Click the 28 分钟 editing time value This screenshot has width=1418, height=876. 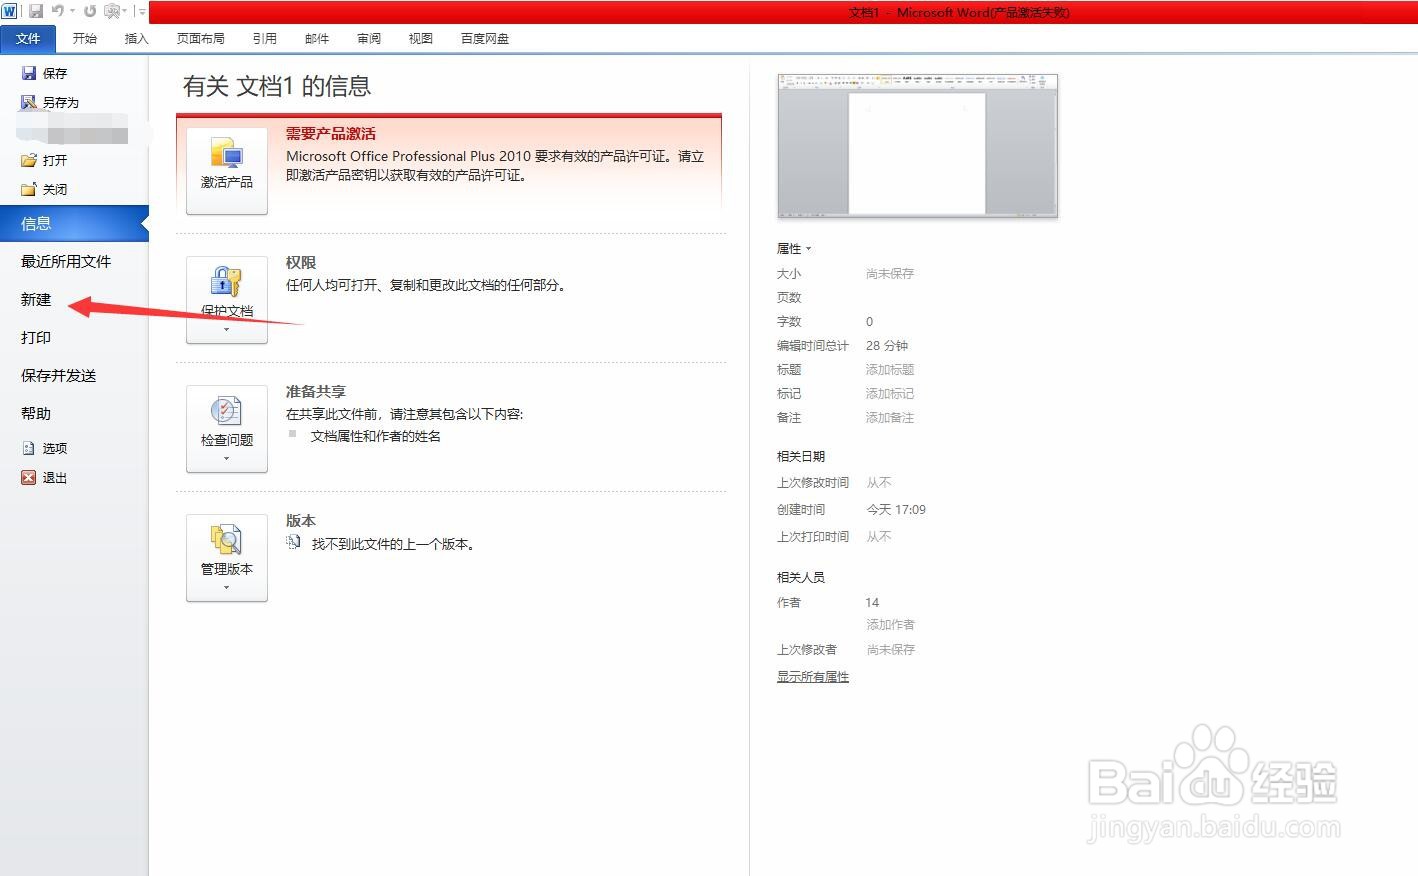tap(887, 345)
